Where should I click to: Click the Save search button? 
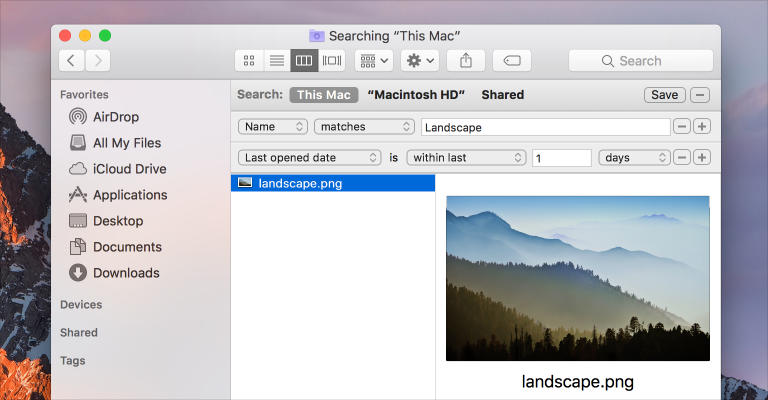coord(664,95)
